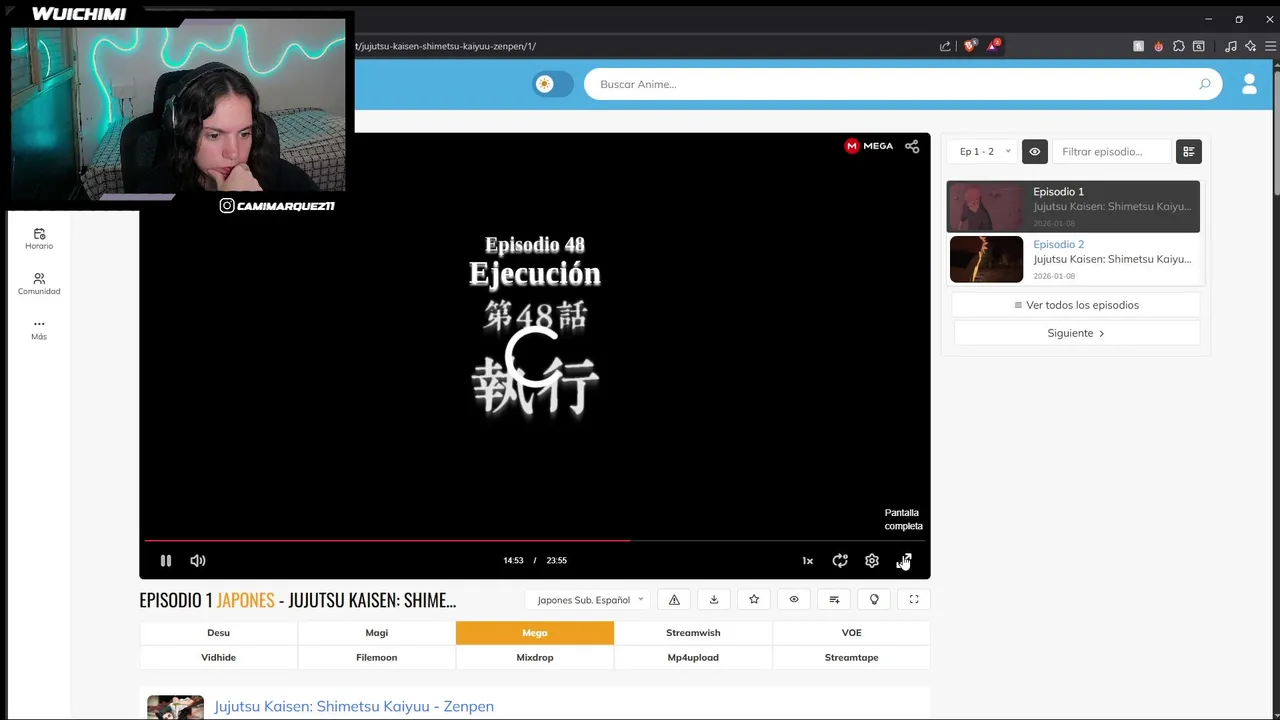The width and height of the screenshot is (1280, 720).
Task: Switch to the Mixdrop server tab
Action: 535,658
